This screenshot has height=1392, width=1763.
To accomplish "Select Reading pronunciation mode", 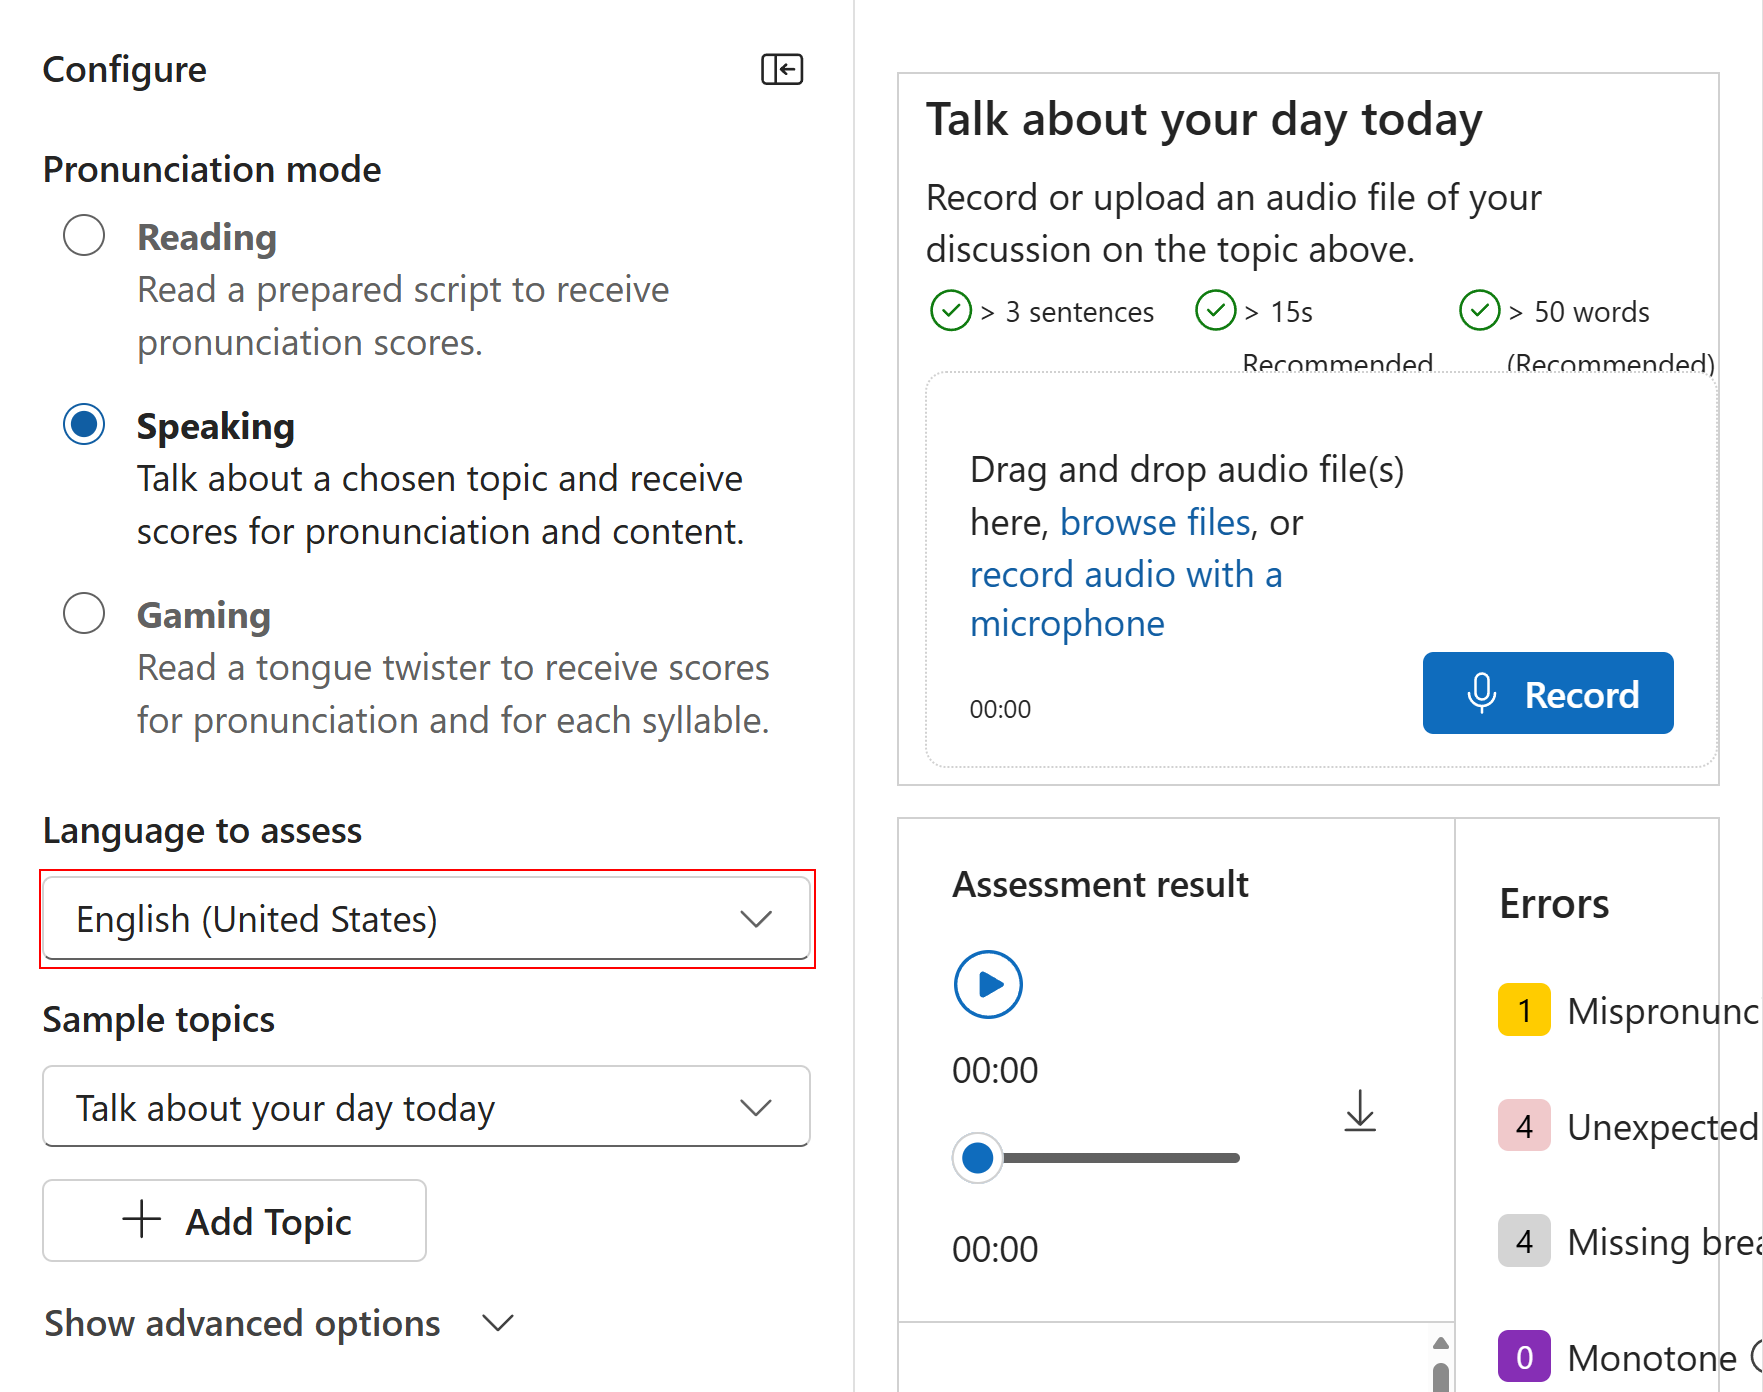I will [84, 235].
